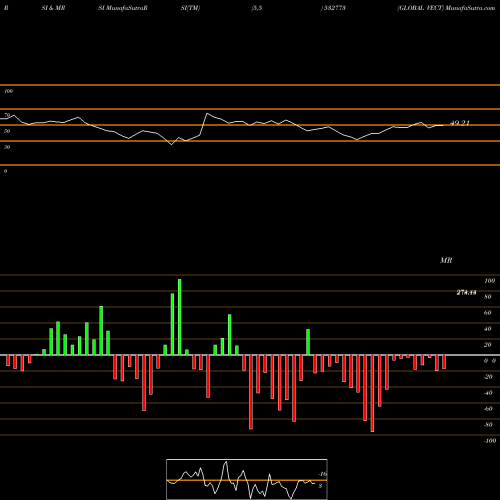Screen dimensions: 500x500
Task: Click the '40' label on MR scale
Action: pos(488,329)
